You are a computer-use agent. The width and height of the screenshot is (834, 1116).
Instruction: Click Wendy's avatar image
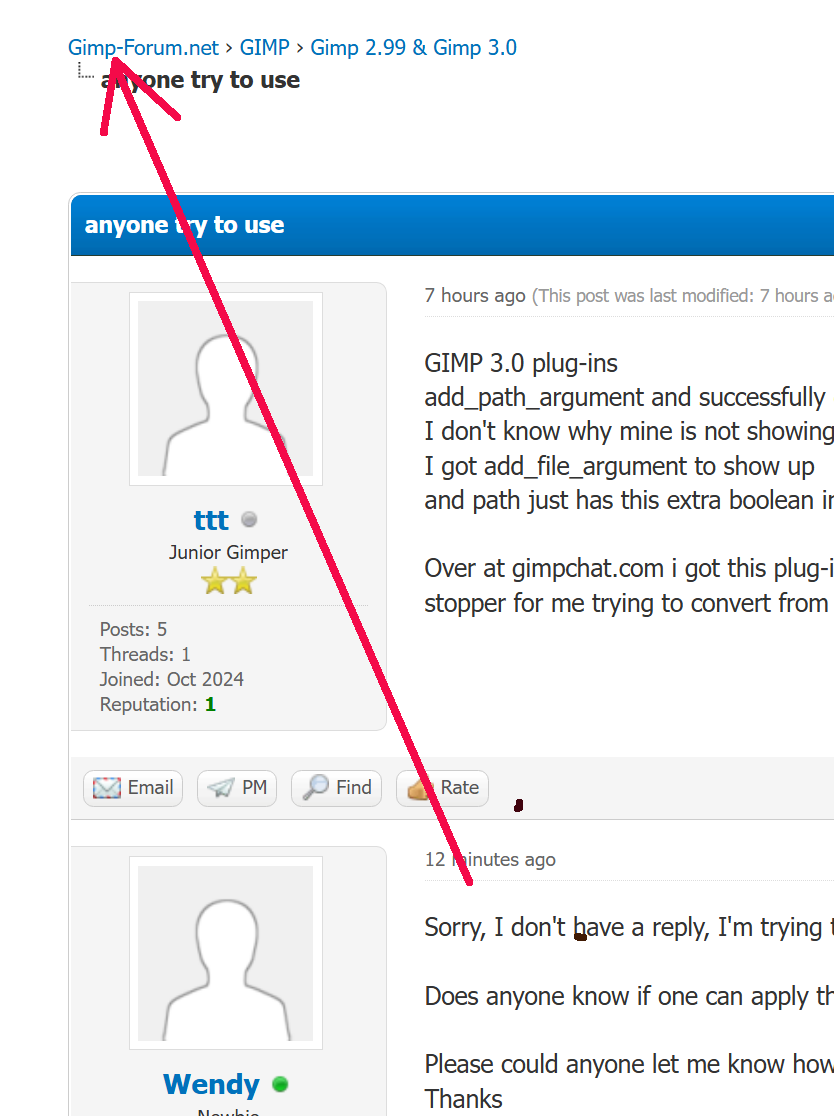click(226, 953)
